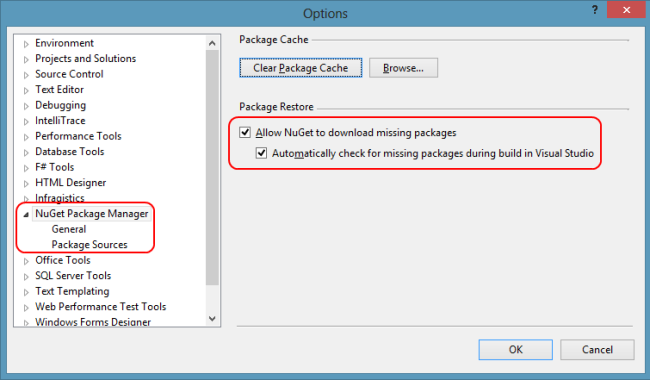The height and width of the screenshot is (380, 650).
Task: Click the Cancel button
Action: coord(597,349)
